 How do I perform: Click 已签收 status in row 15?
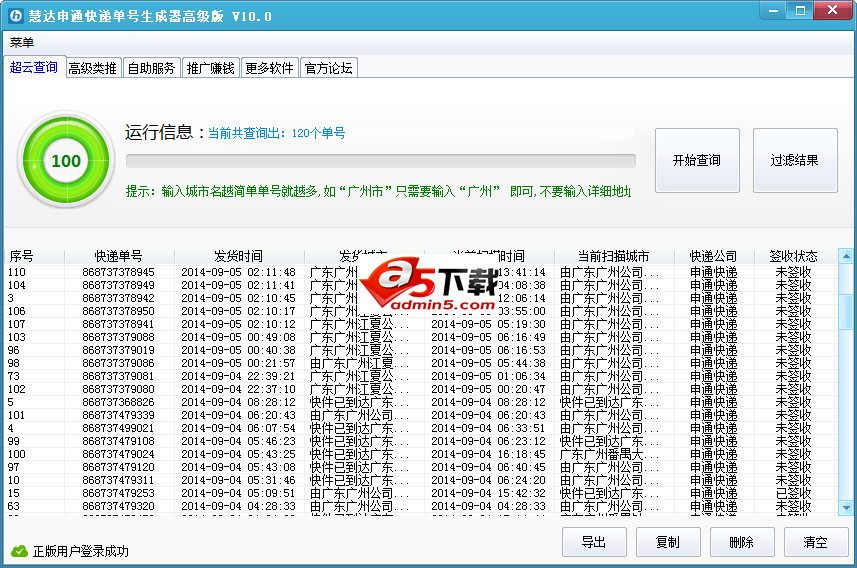(x=793, y=494)
